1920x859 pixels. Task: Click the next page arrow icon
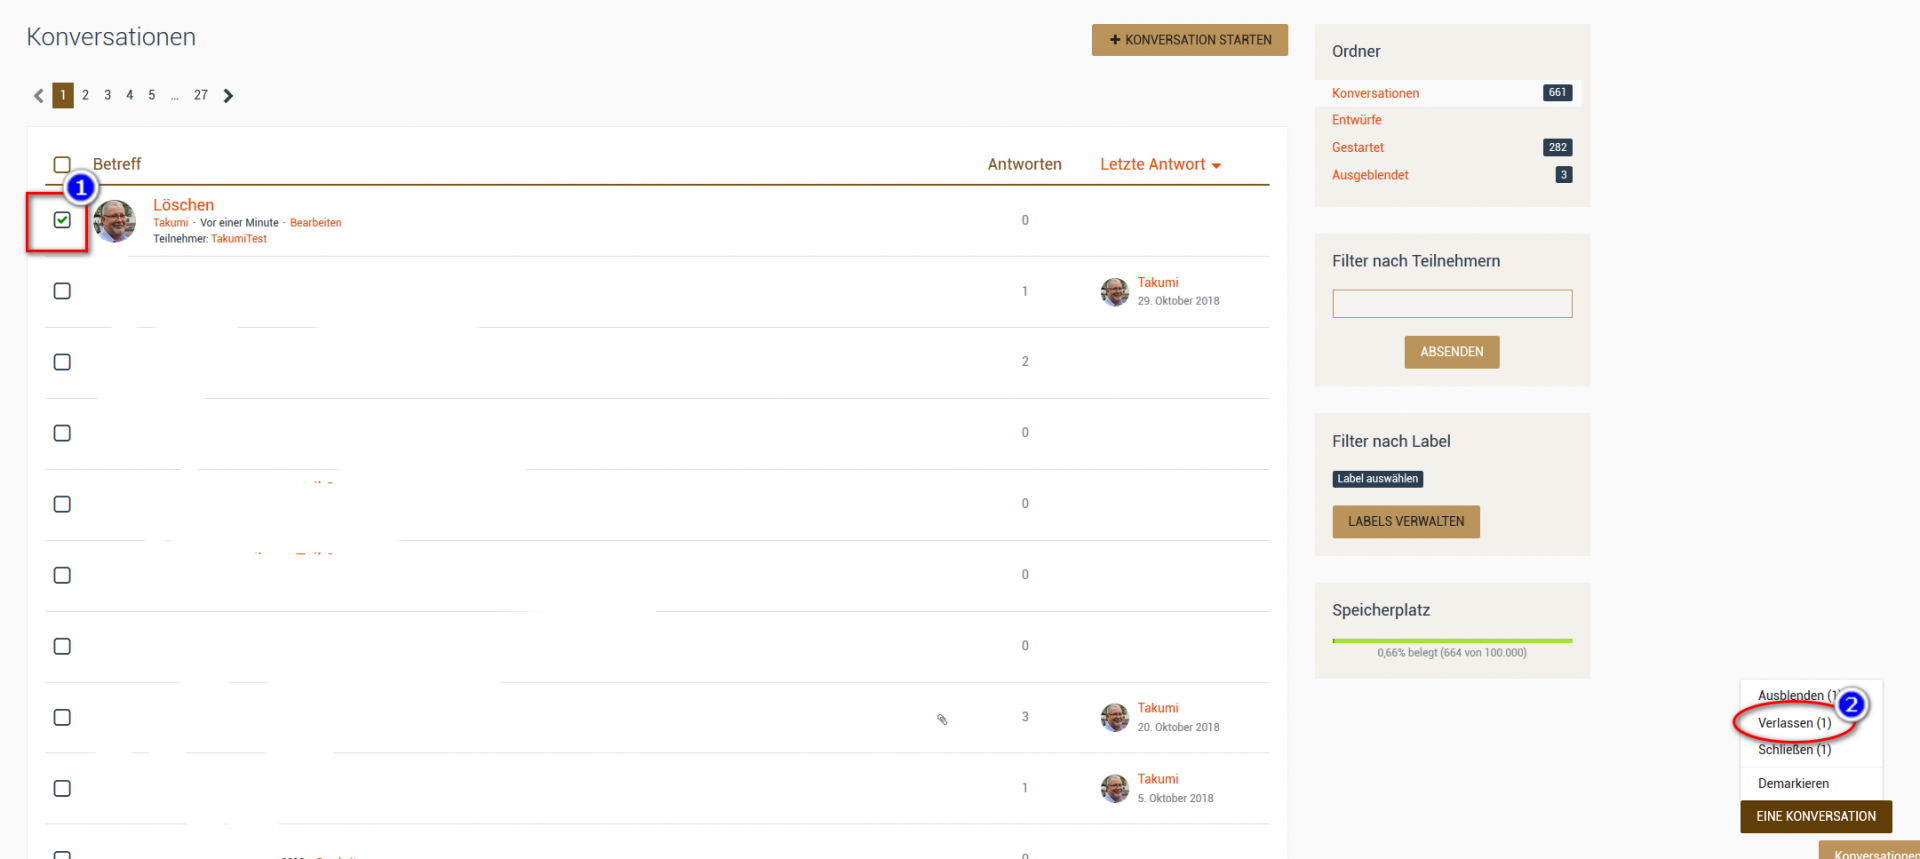[x=228, y=96]
